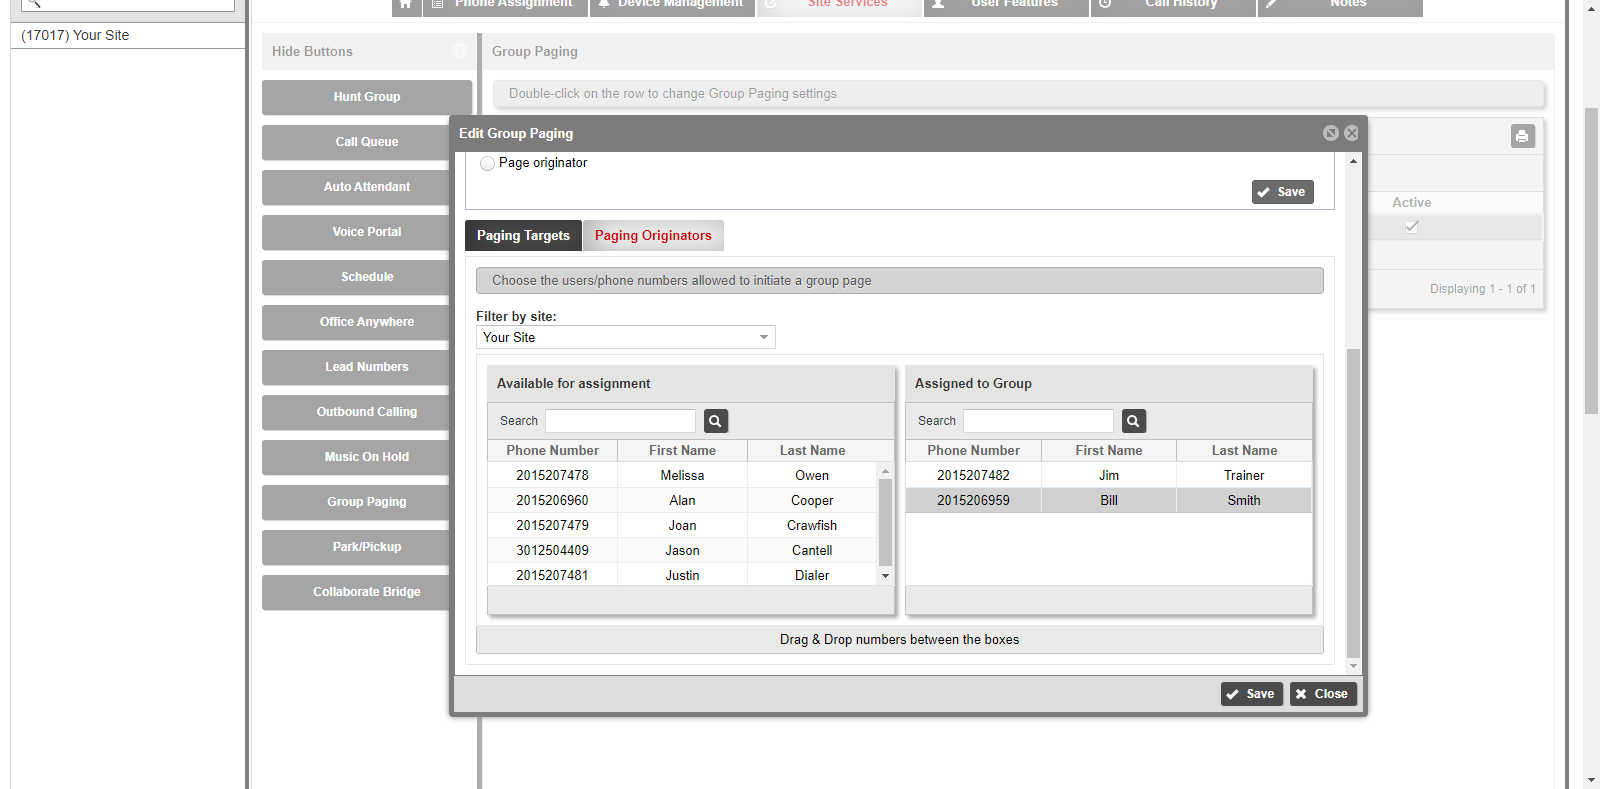Collapse the Hide Buttons sidebar arrow

[460, 51]
